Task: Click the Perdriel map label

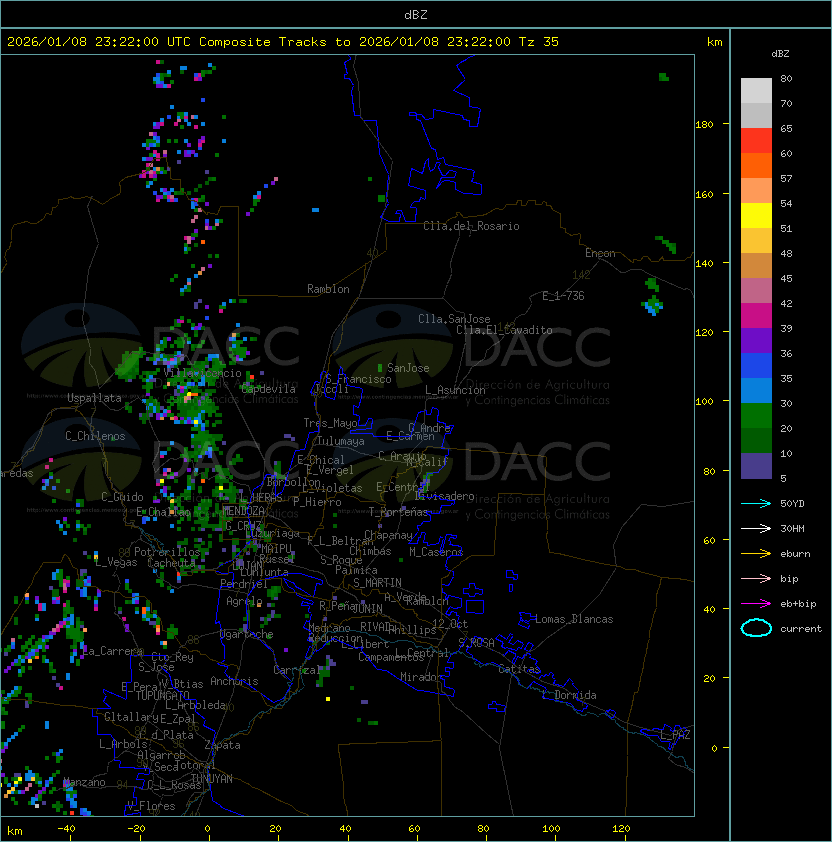Action: coord(244,583)
